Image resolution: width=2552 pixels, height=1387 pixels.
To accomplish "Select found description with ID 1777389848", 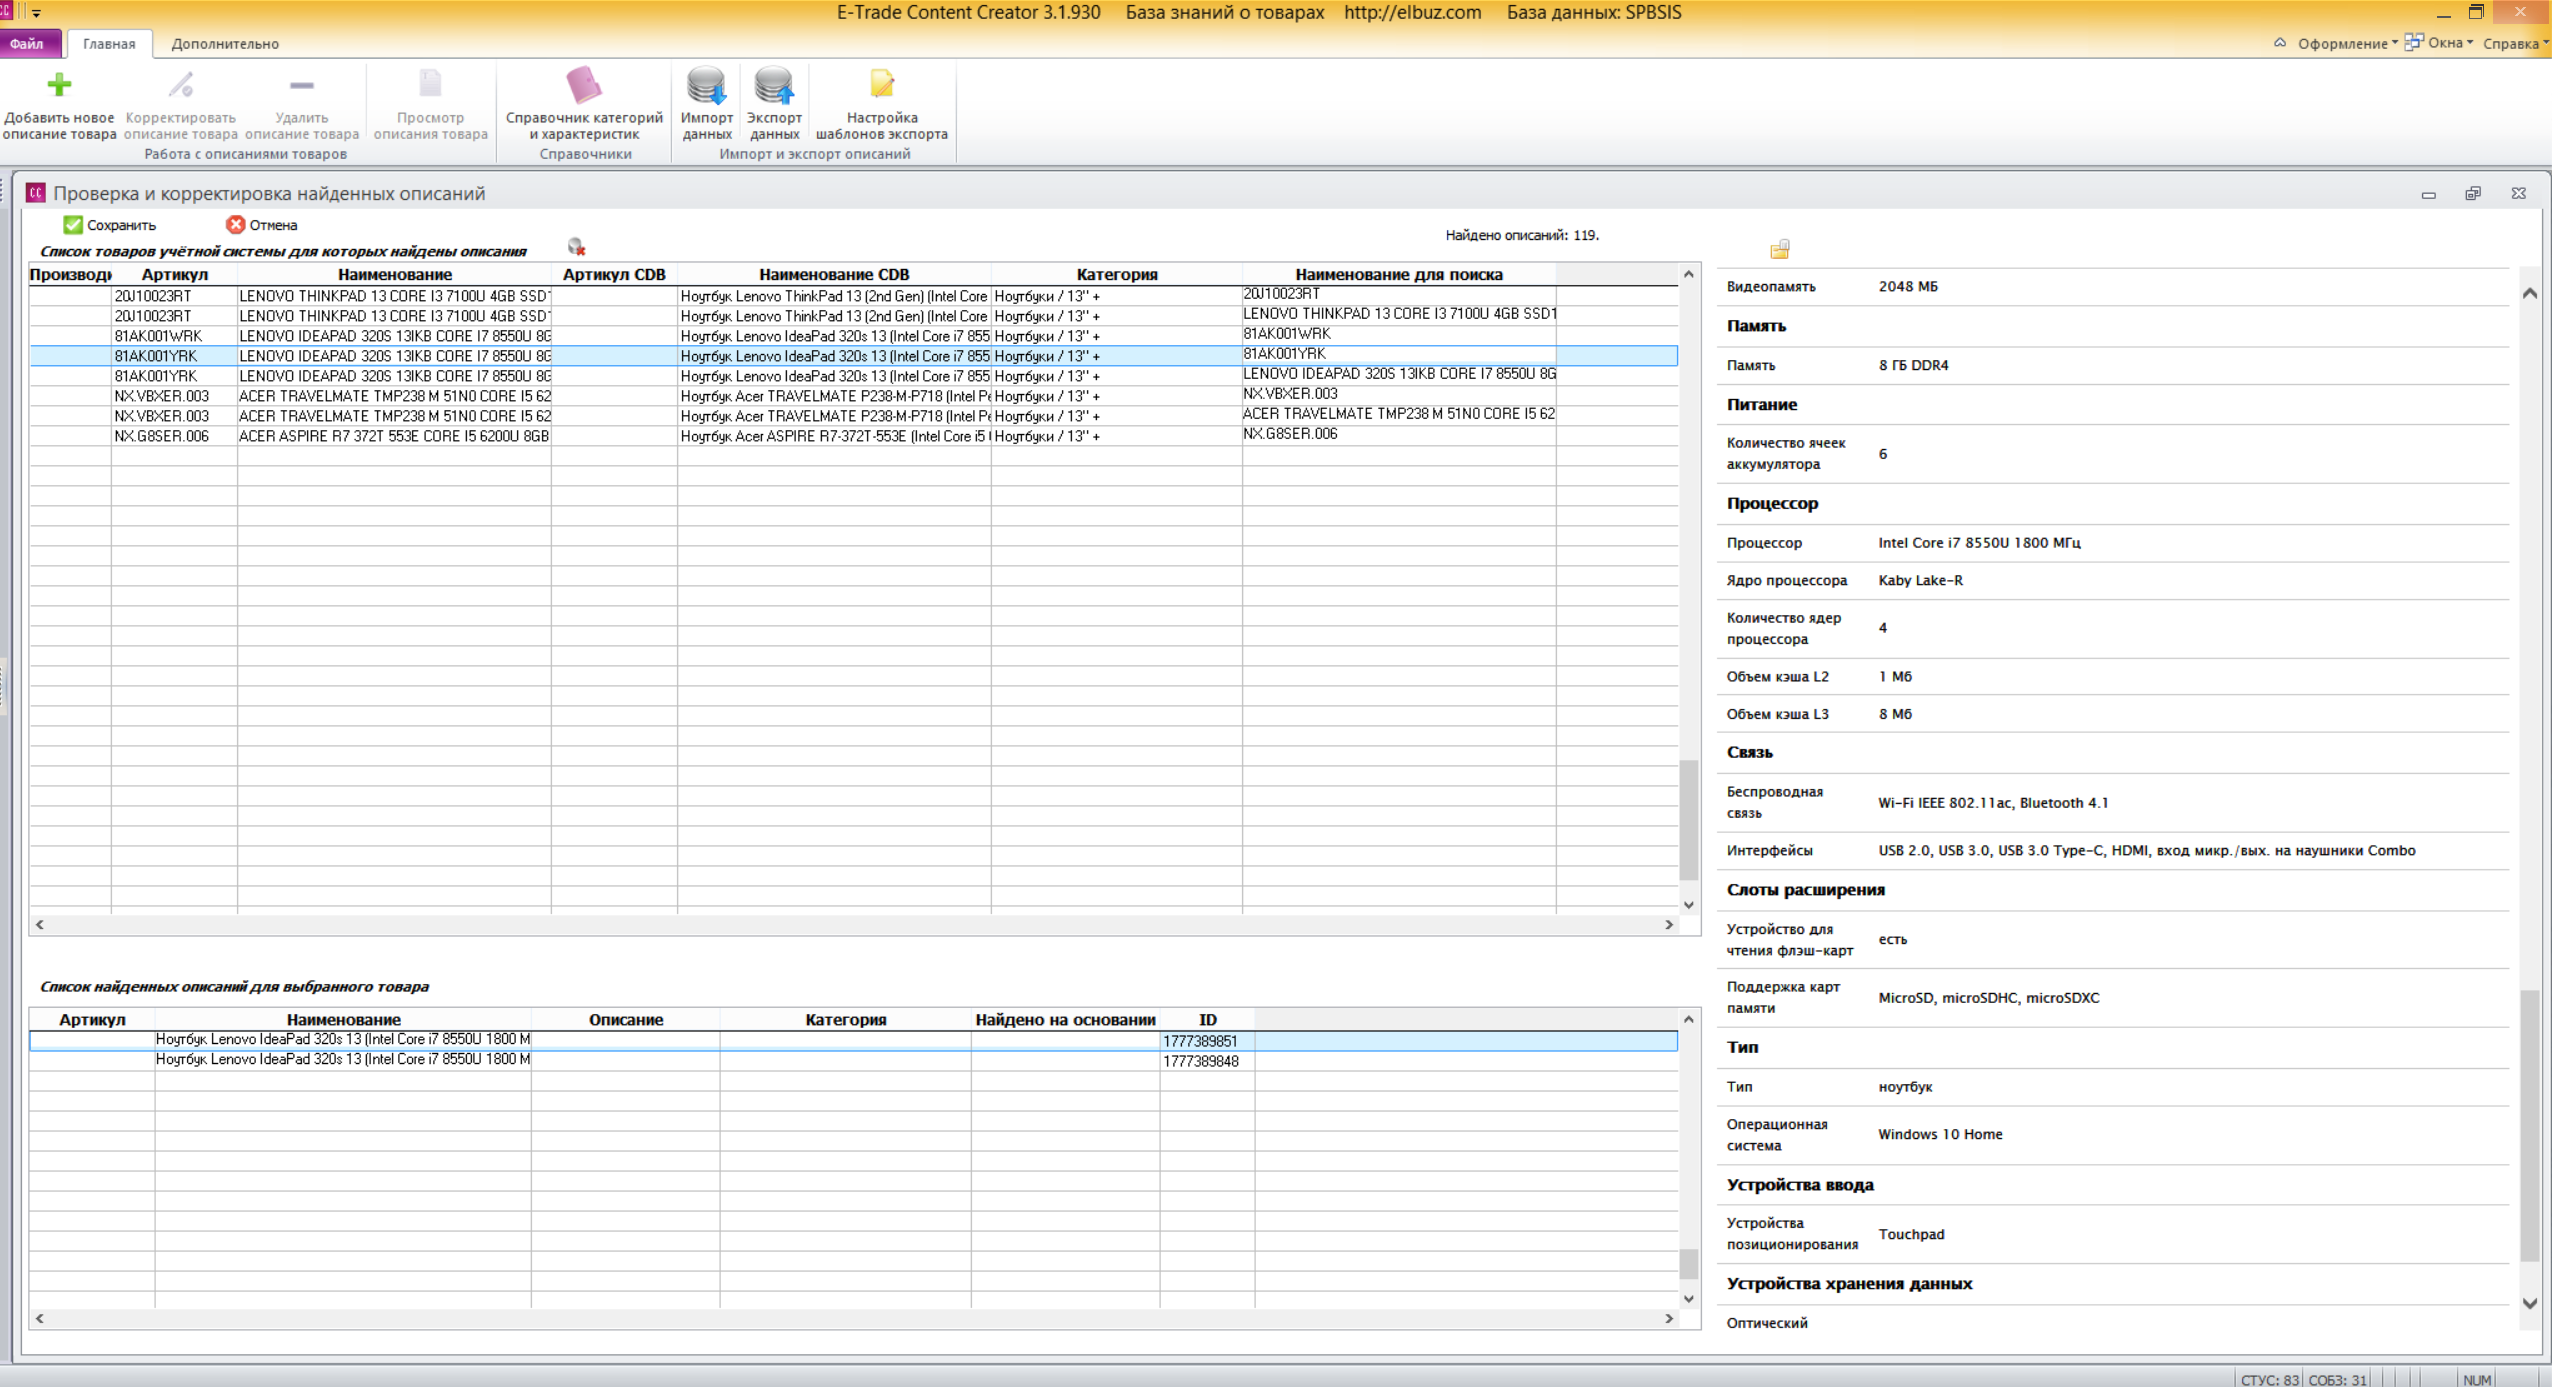I will 853,1060.
